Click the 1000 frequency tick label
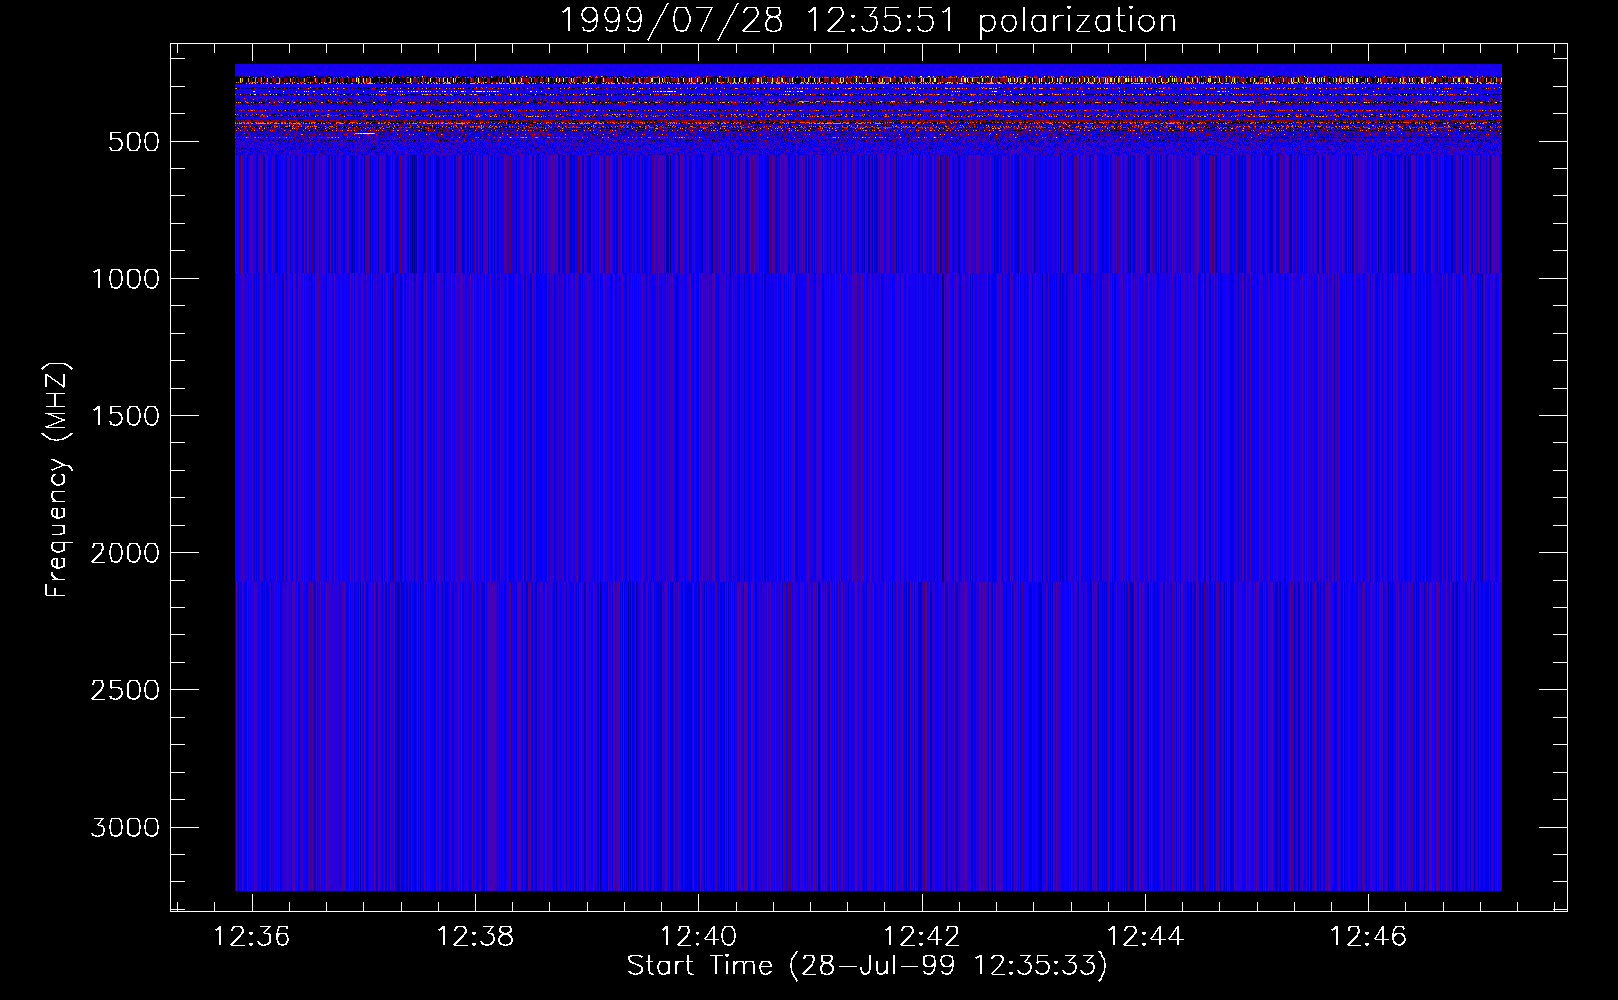1618x1000 pixels. click(125, 279)
